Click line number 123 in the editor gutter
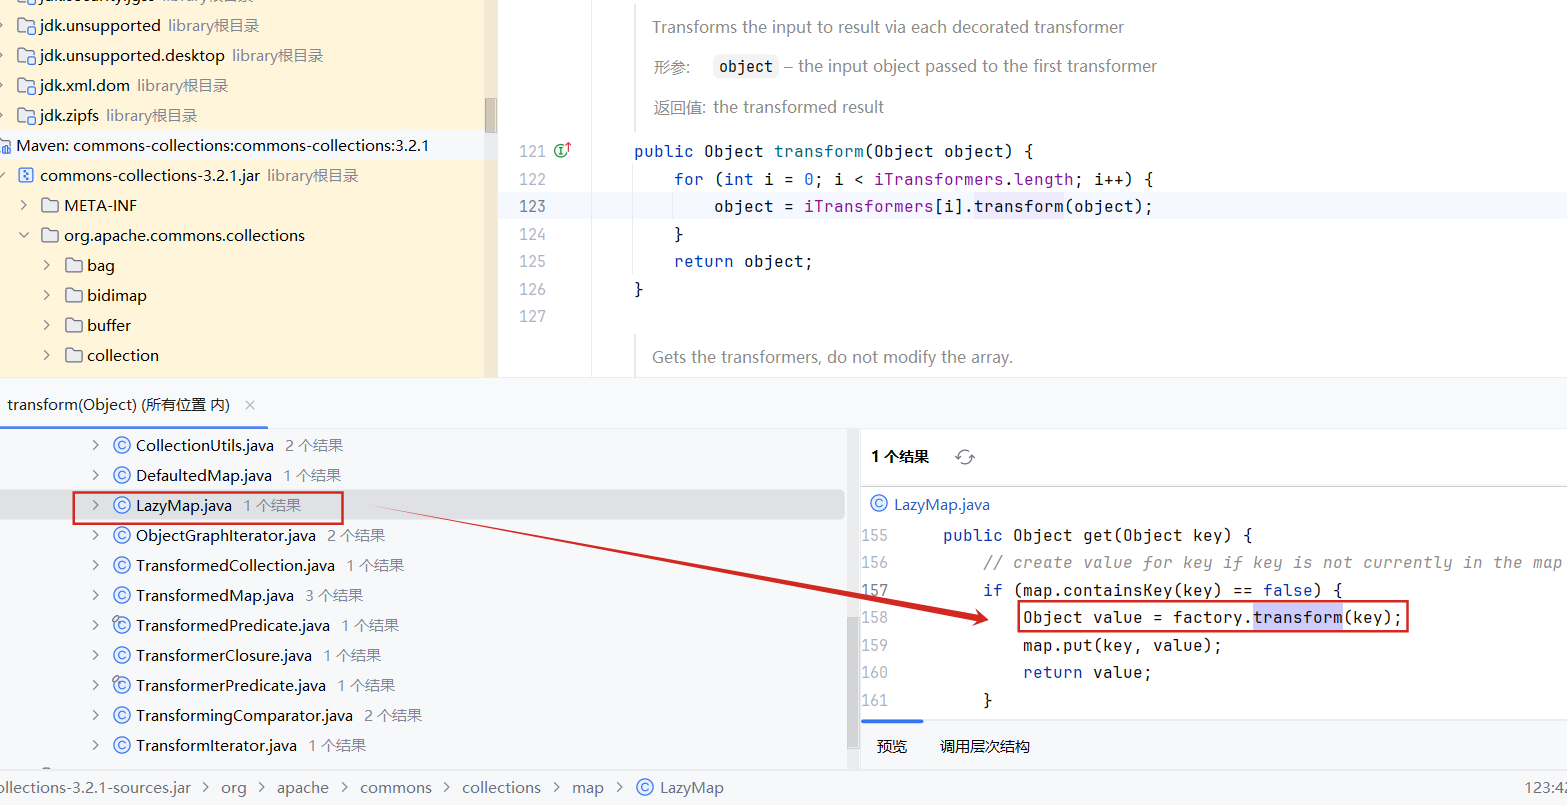Viewport: 1567px width, 805px height. pyautogui.click(x=532, y=206)
